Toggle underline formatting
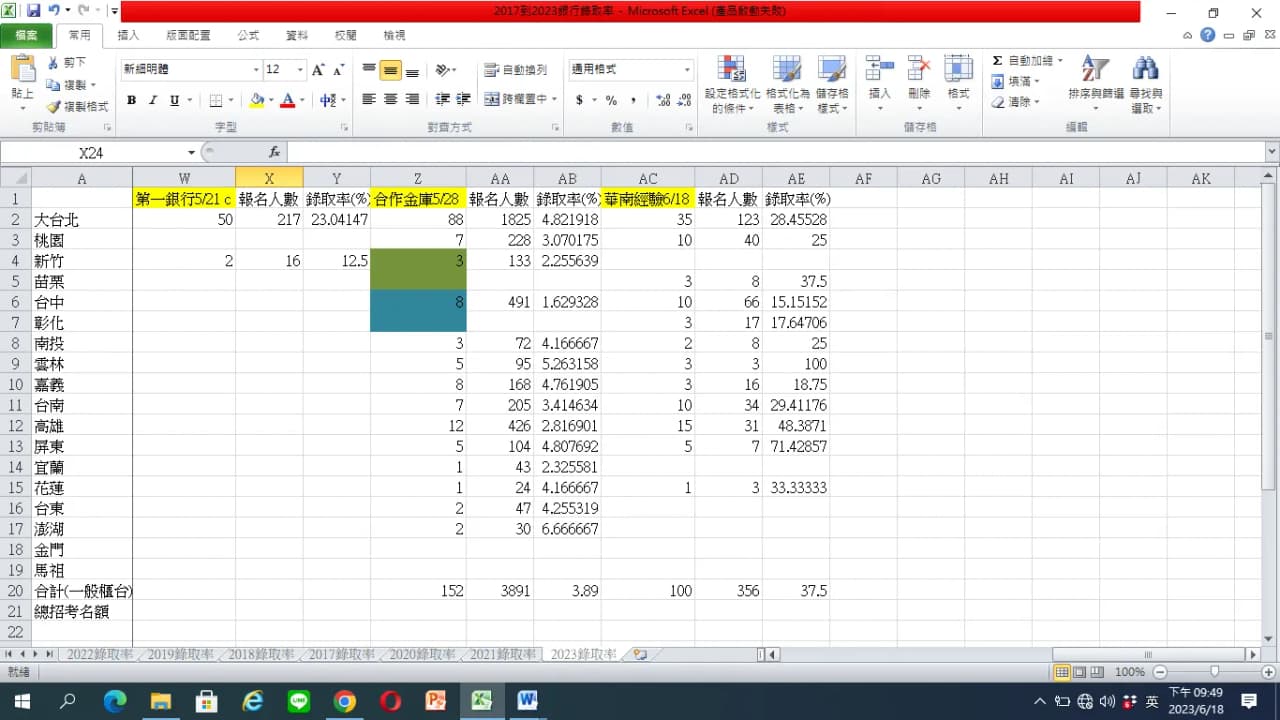Viewport: 1280px width, 720px height. [x=175, y=100]
